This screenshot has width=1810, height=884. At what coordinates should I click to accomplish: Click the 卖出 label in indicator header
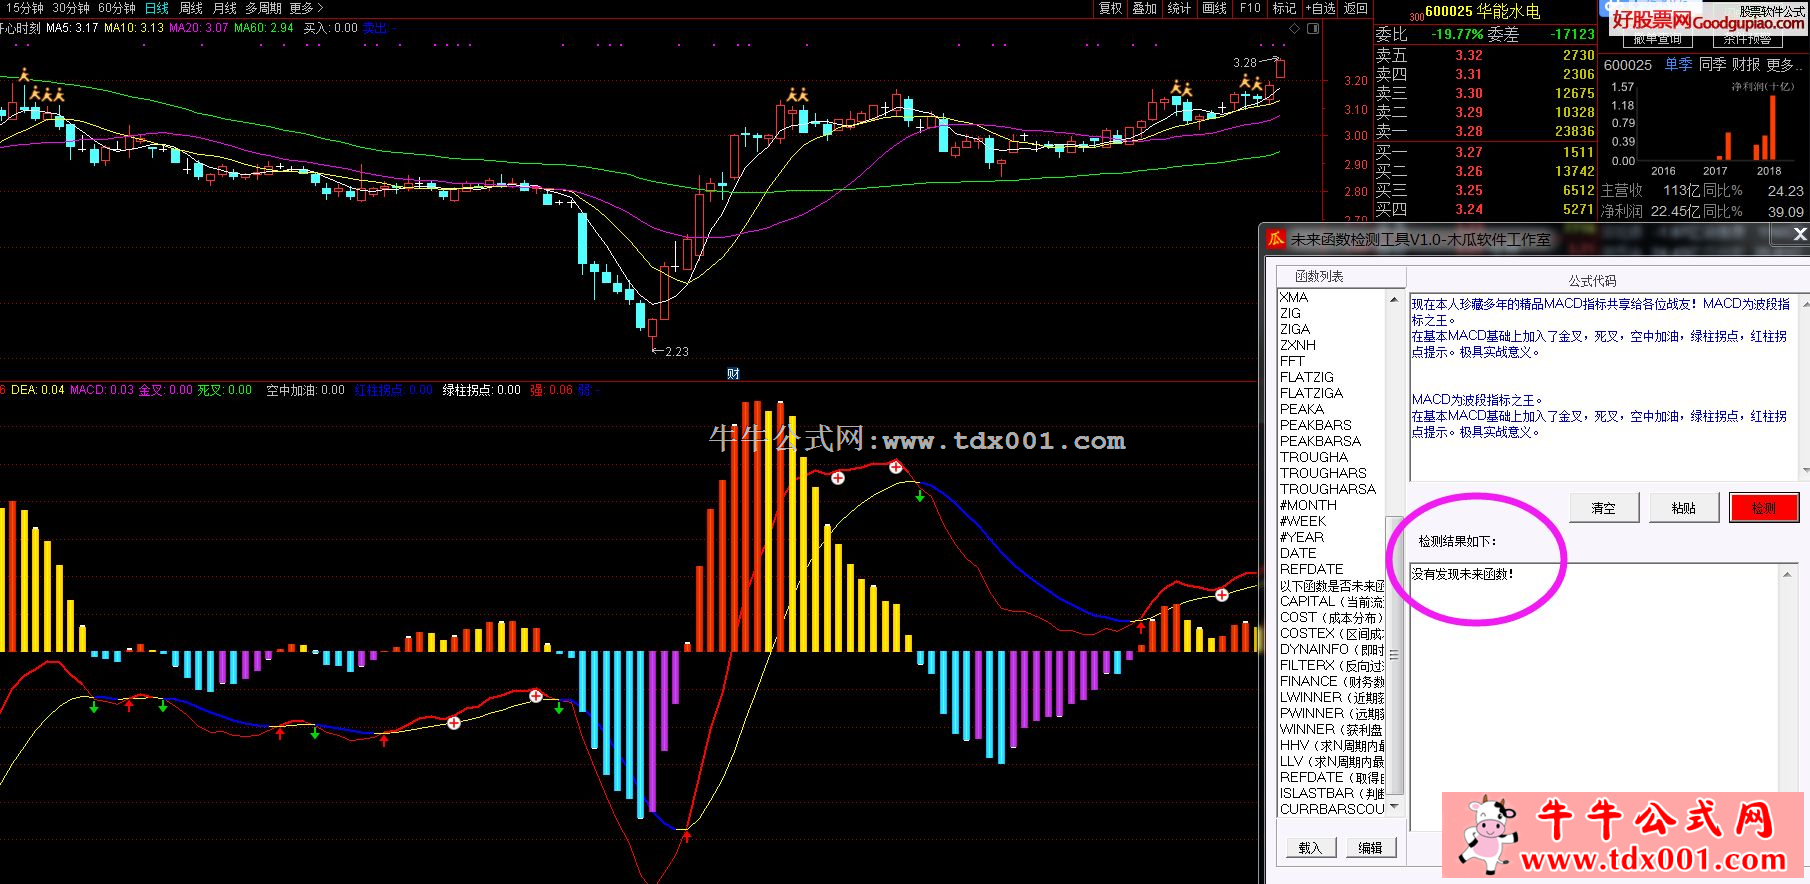tap(376, 28)
